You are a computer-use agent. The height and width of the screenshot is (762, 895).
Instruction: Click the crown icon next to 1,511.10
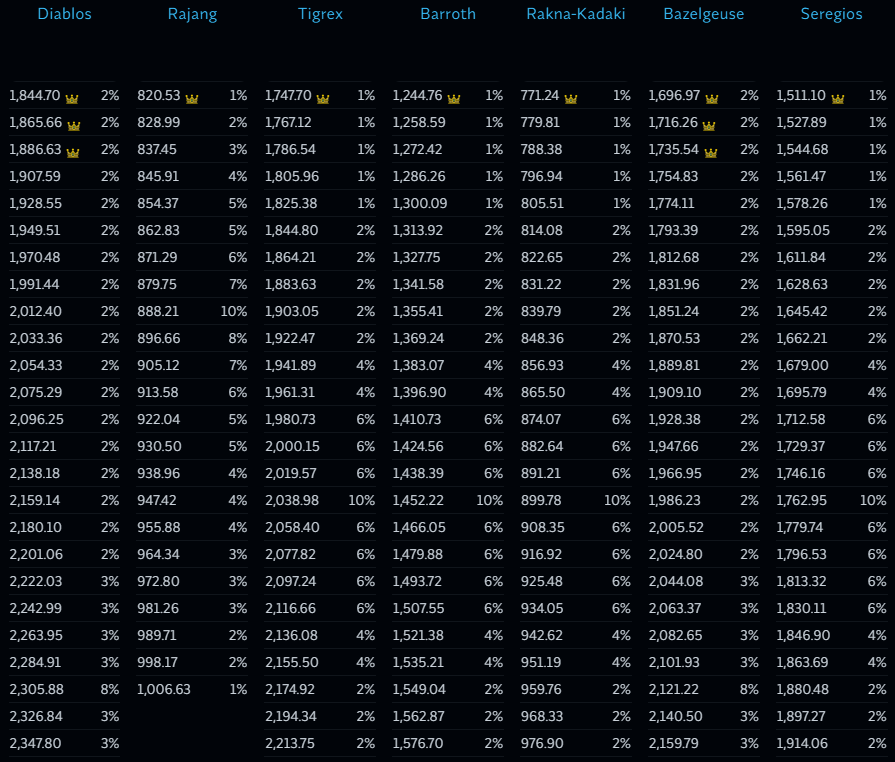[837, 99]
